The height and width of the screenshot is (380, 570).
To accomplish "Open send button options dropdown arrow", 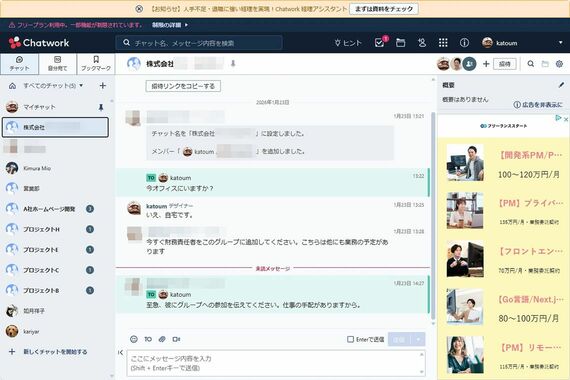I will point(418,339).
